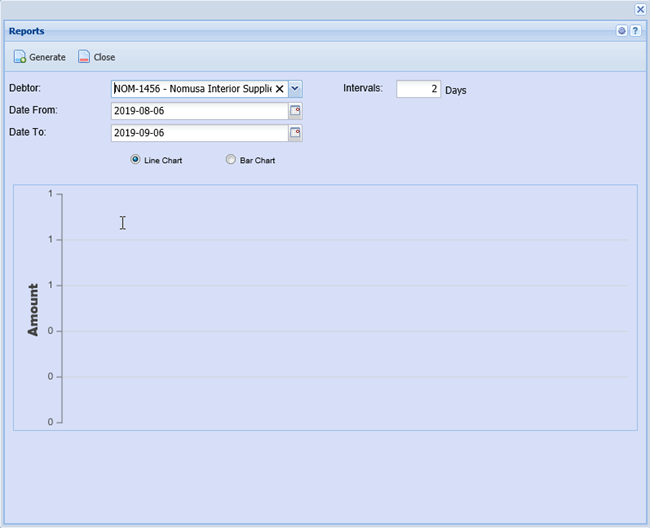Clear the Debtor field with X
650x528 pixels.
279,89
